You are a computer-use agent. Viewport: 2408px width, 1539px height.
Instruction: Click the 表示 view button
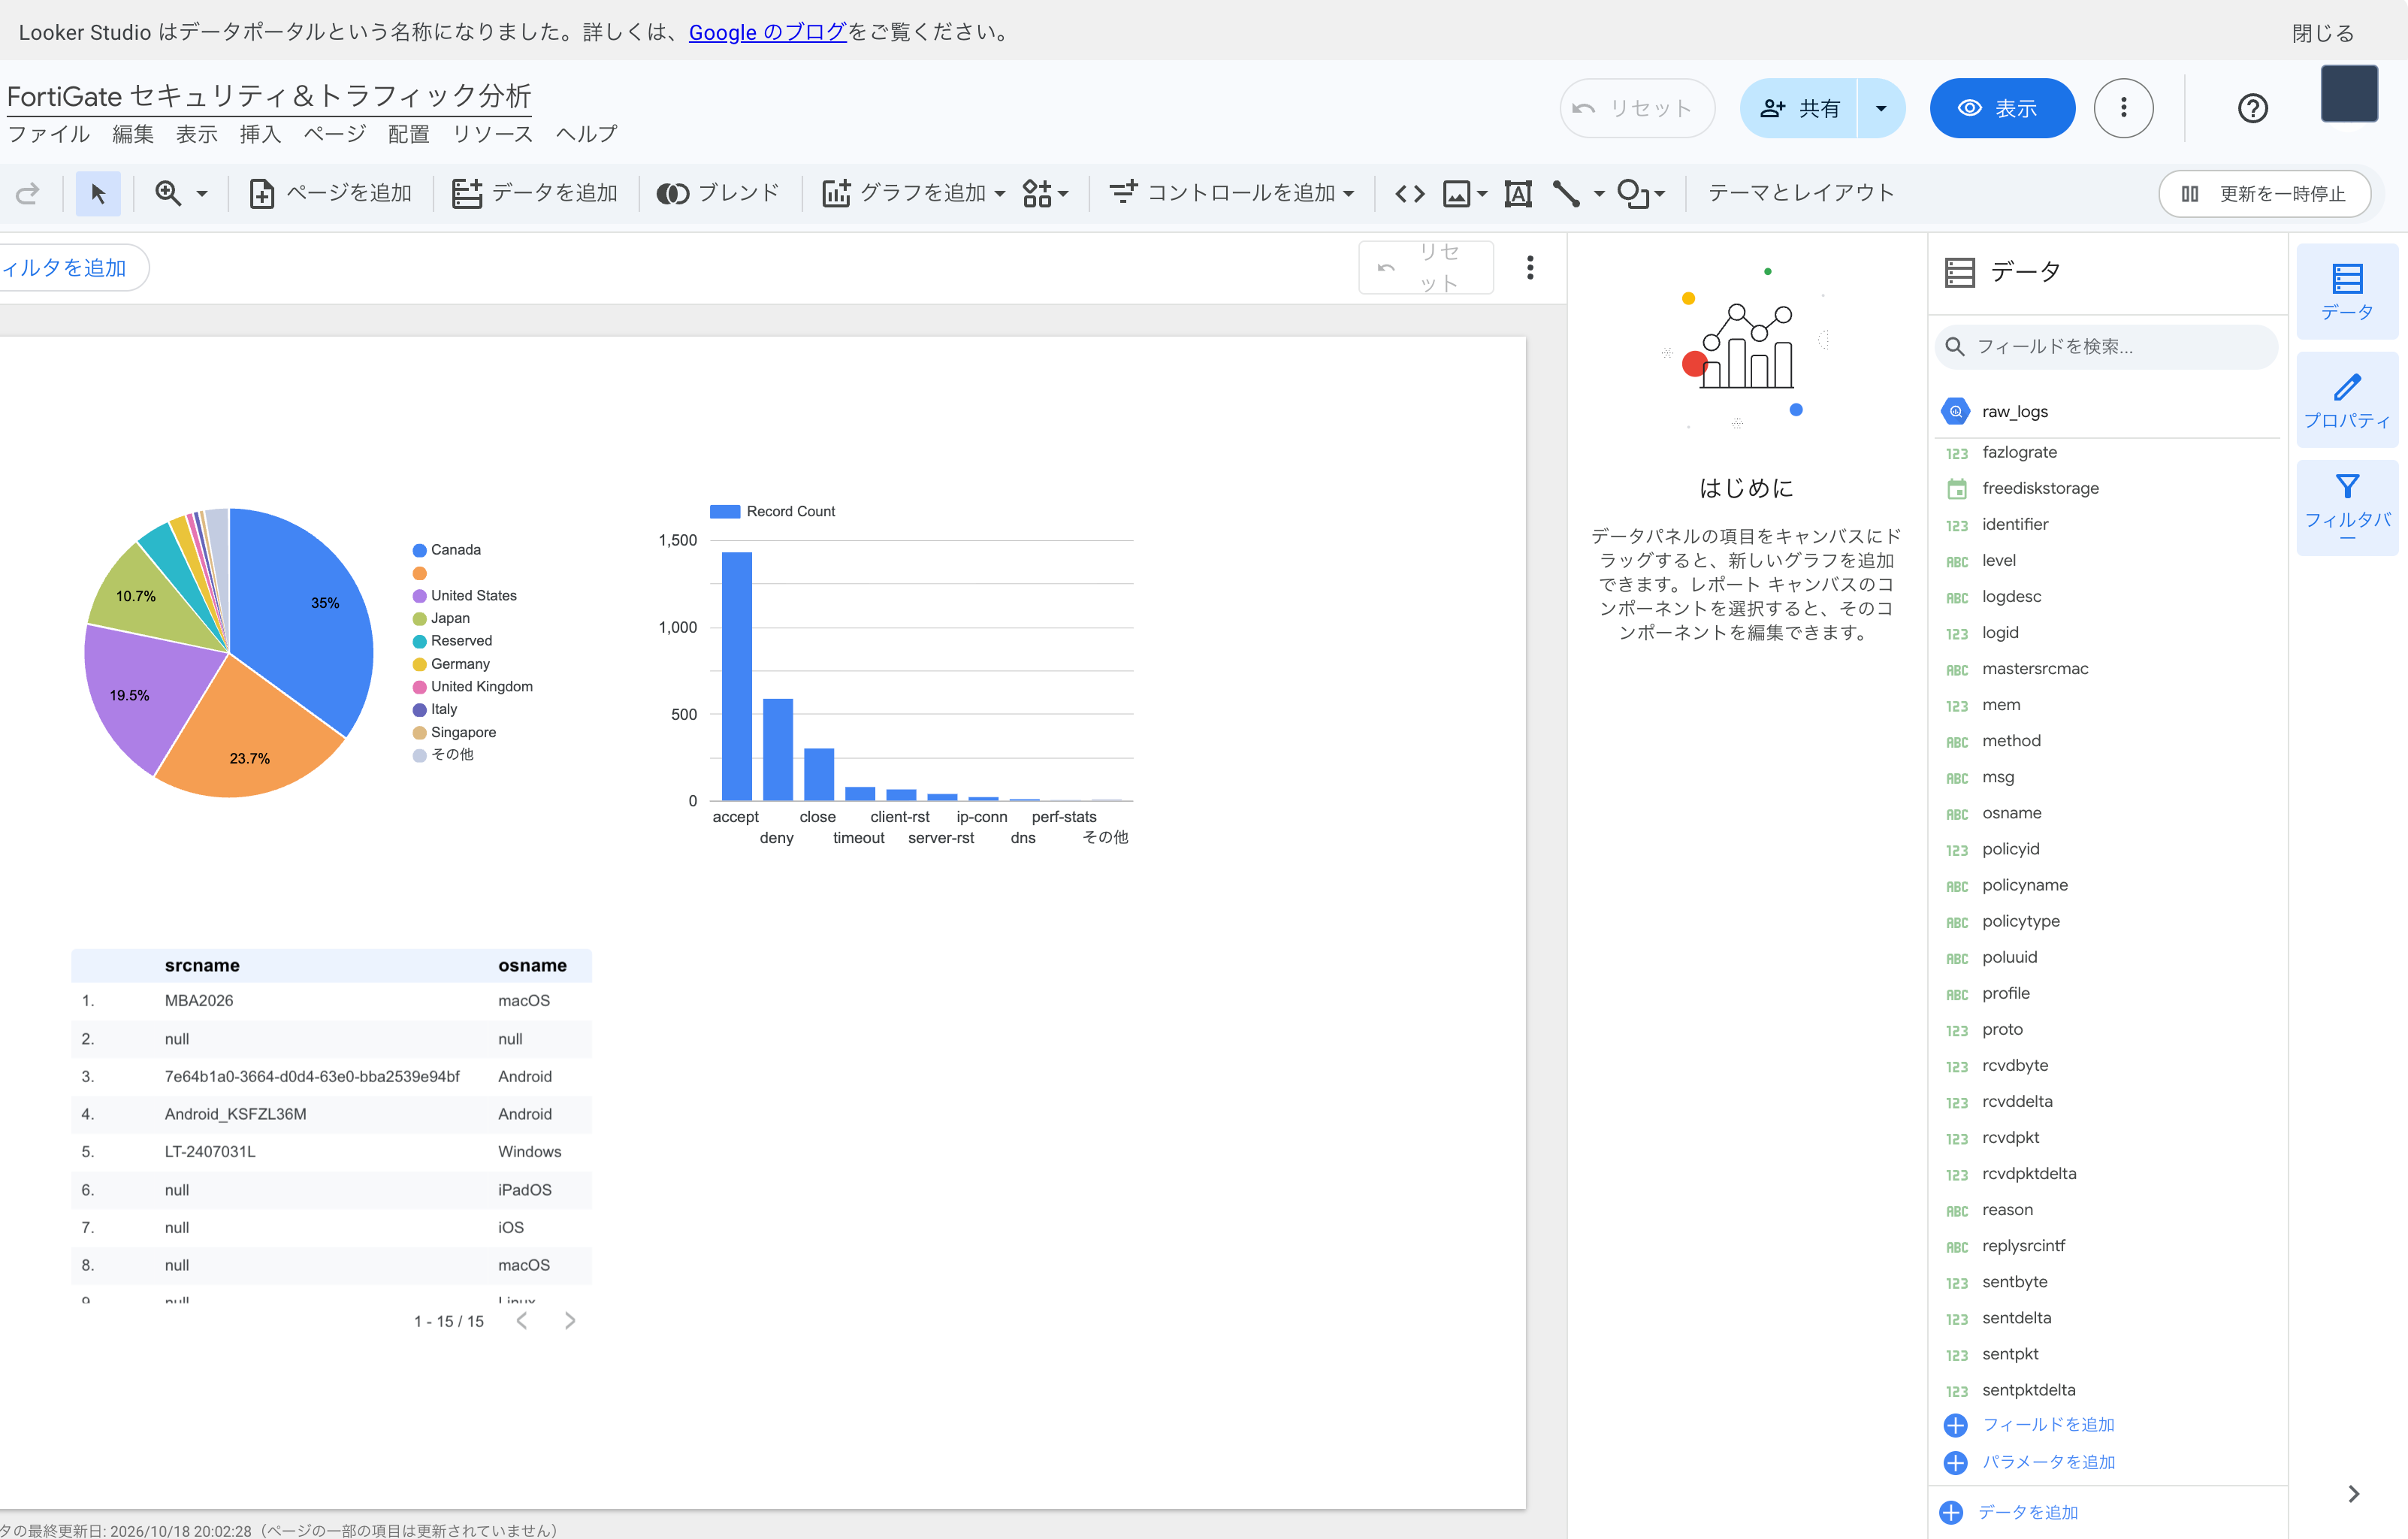2002,108
